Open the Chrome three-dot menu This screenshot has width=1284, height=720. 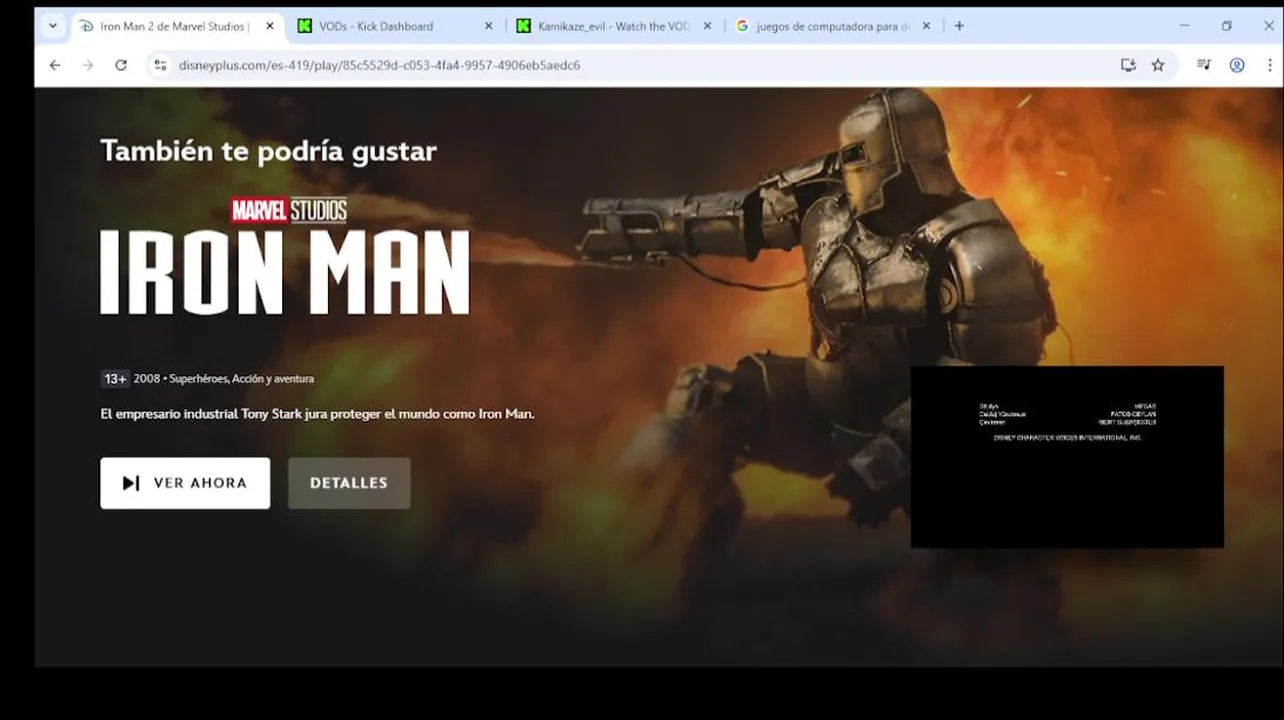click(x=1269, y=65)
